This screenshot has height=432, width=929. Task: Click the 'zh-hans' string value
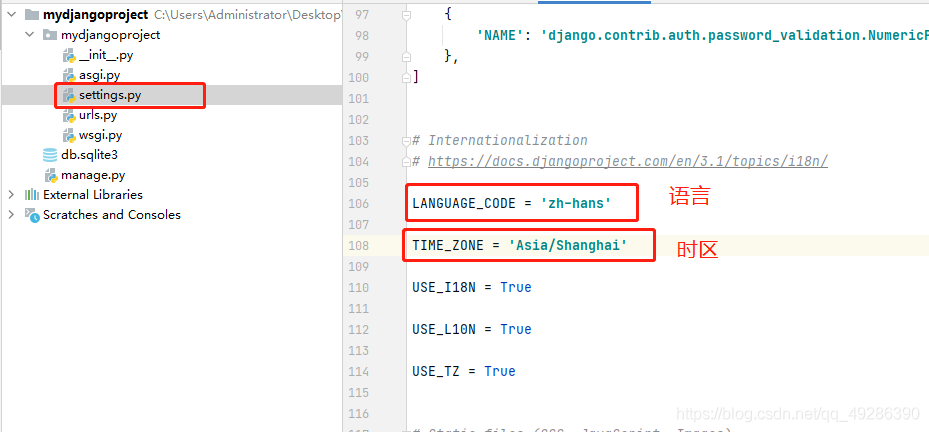click(x=575, y=203)
